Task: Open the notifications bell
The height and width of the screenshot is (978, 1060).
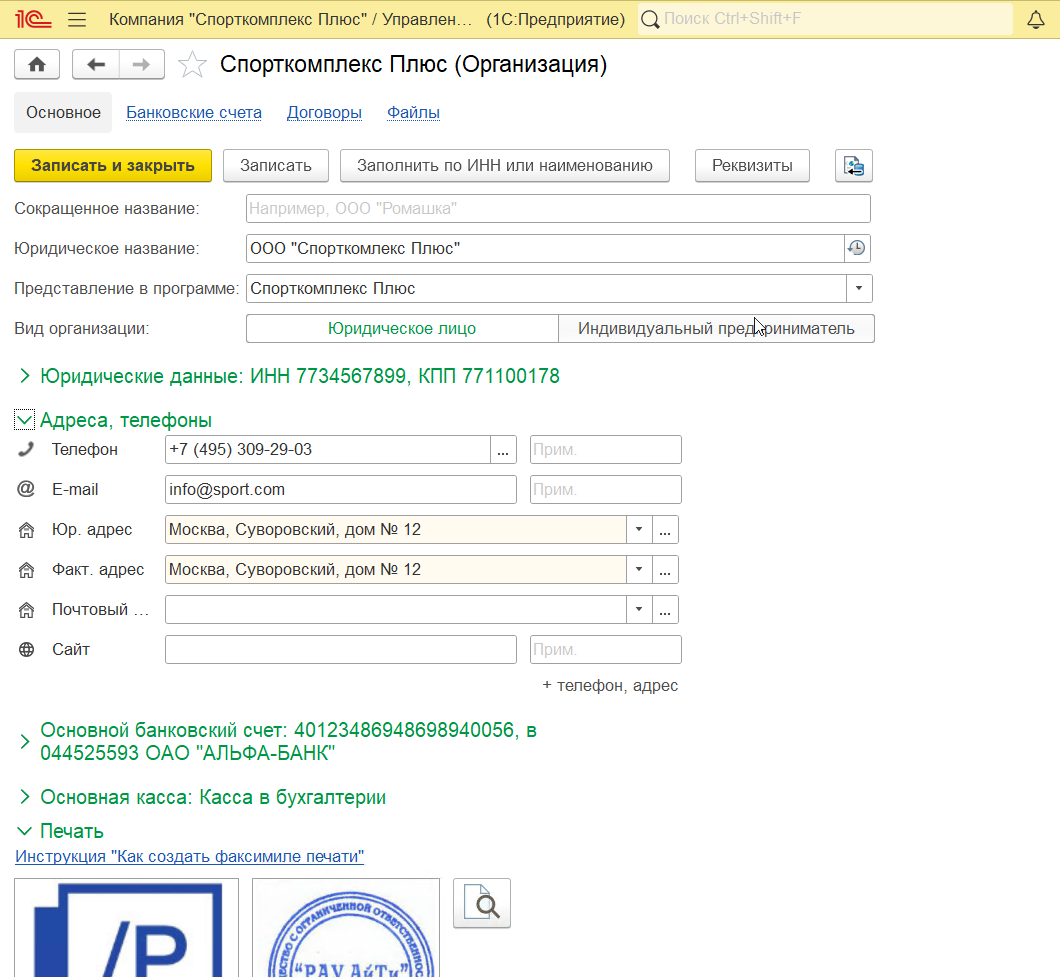Action: [x=1036, y=19]
